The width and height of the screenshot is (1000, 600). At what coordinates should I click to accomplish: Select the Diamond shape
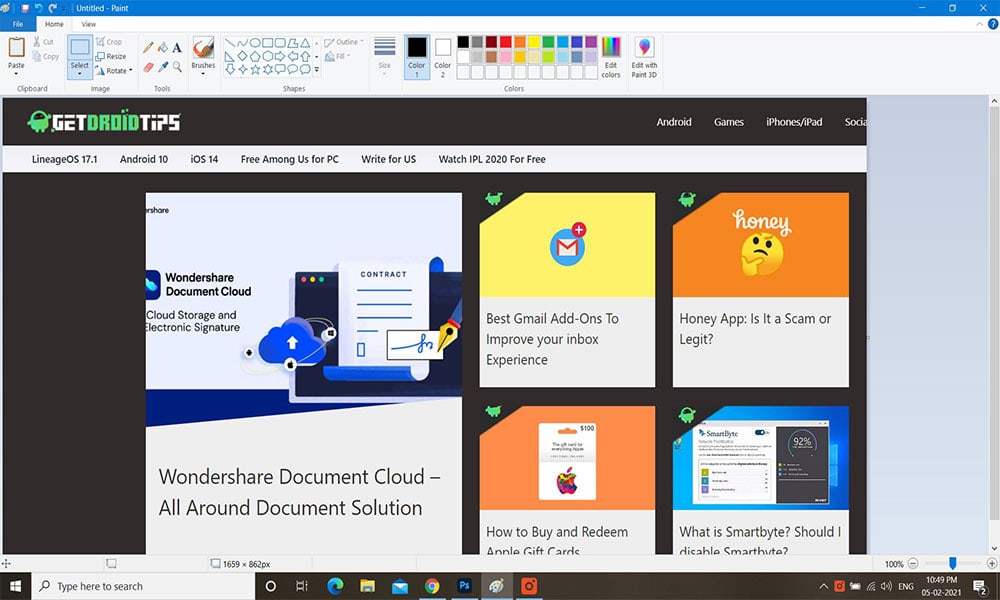(x=242, y=56)
